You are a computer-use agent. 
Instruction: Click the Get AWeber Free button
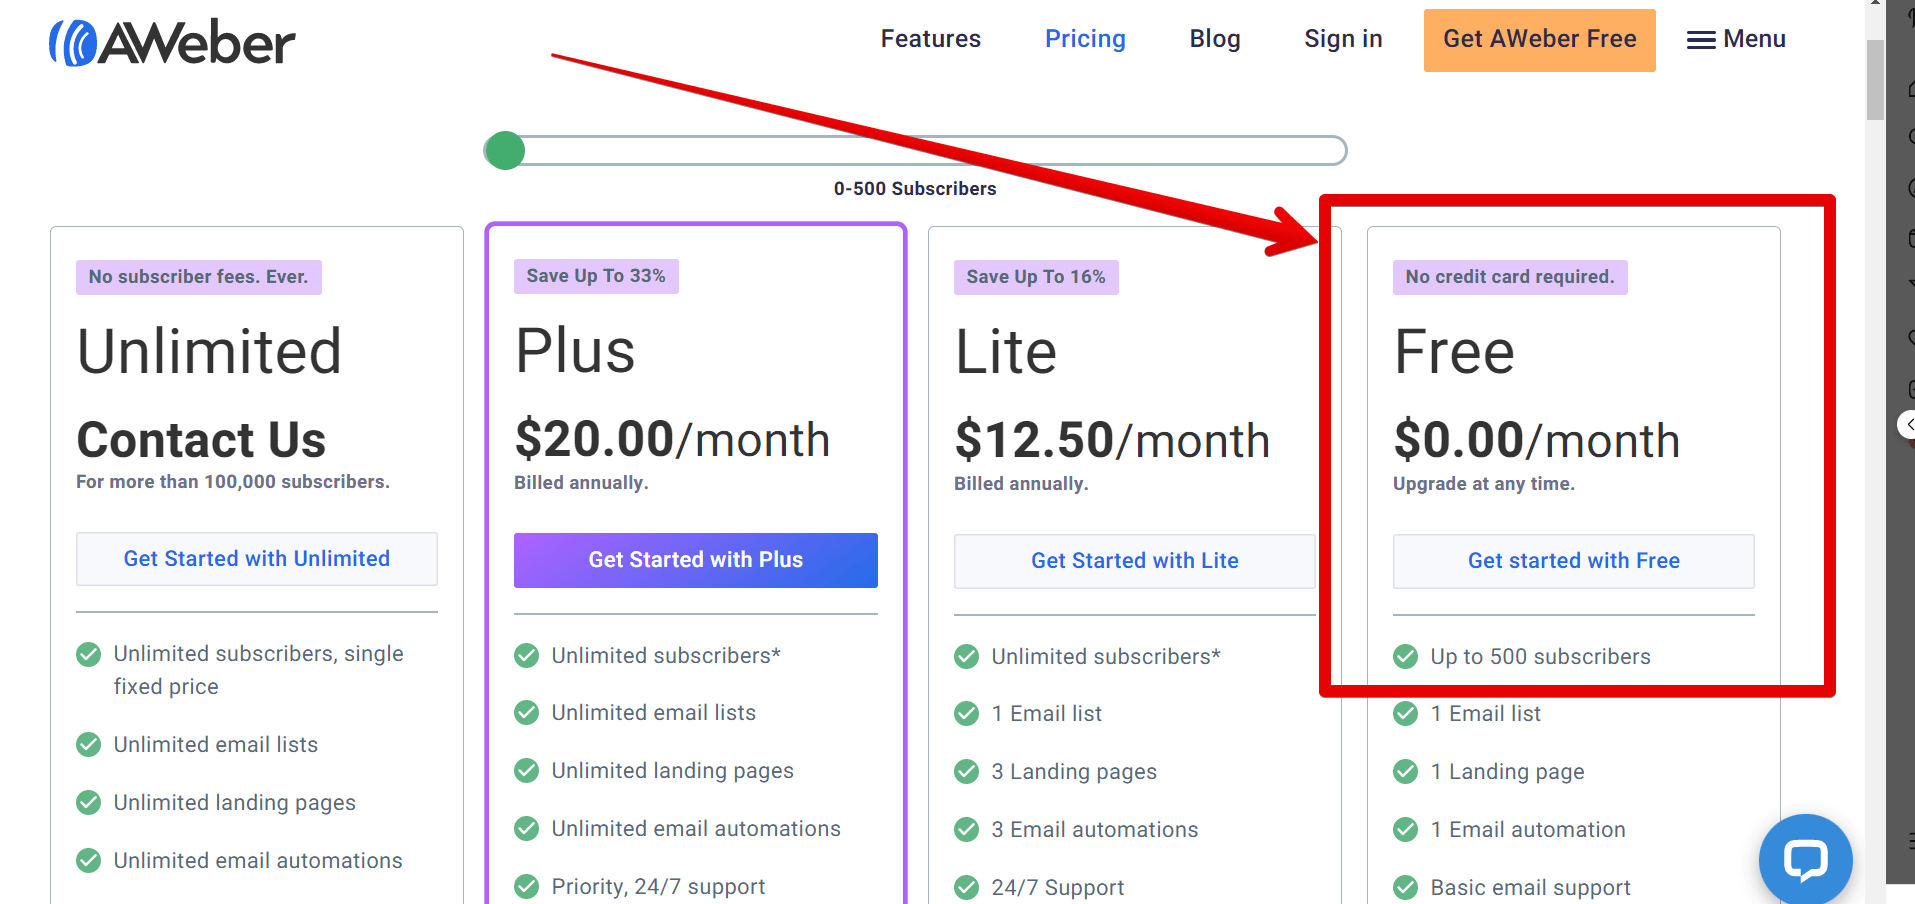[x=1540, y=40]
